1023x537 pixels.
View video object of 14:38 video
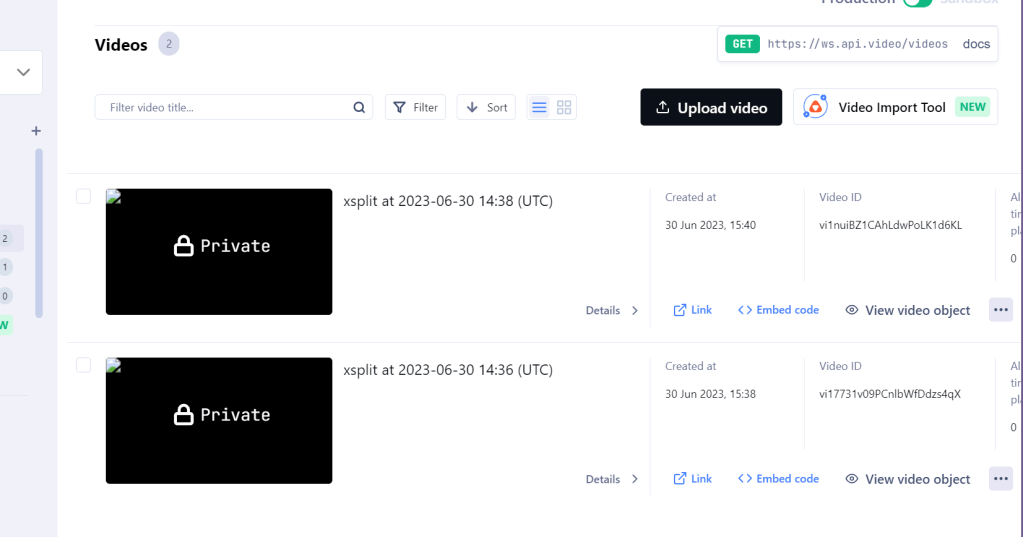pos(908,311)
